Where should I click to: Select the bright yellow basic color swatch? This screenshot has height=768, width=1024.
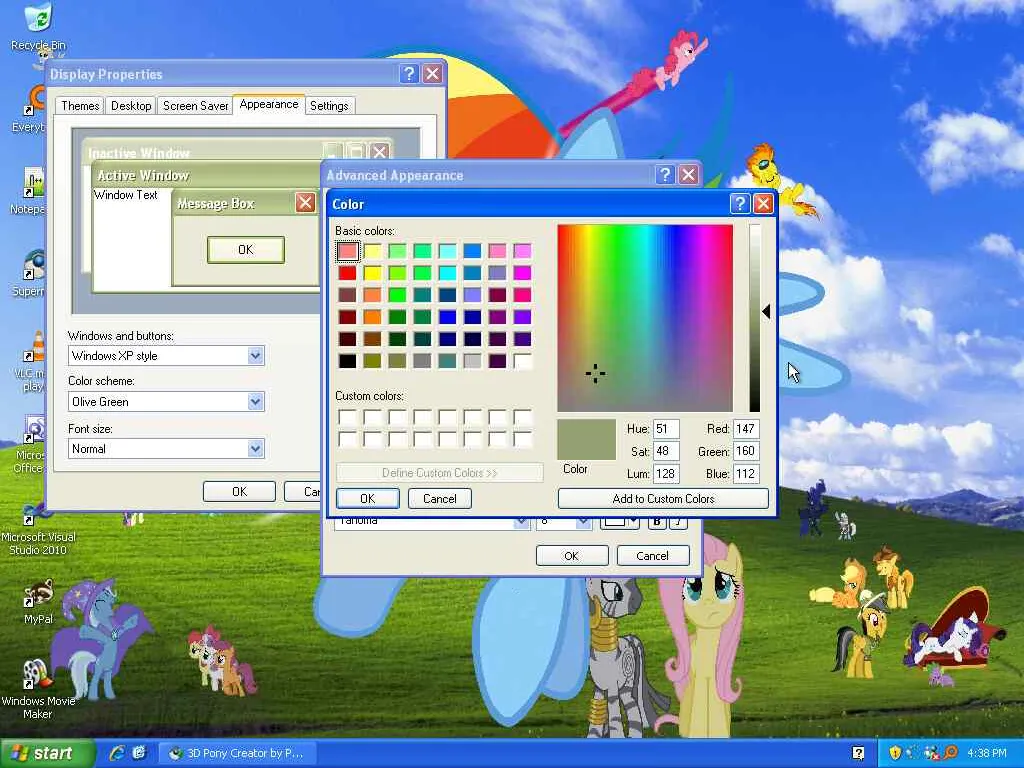(x=372, y=272)
